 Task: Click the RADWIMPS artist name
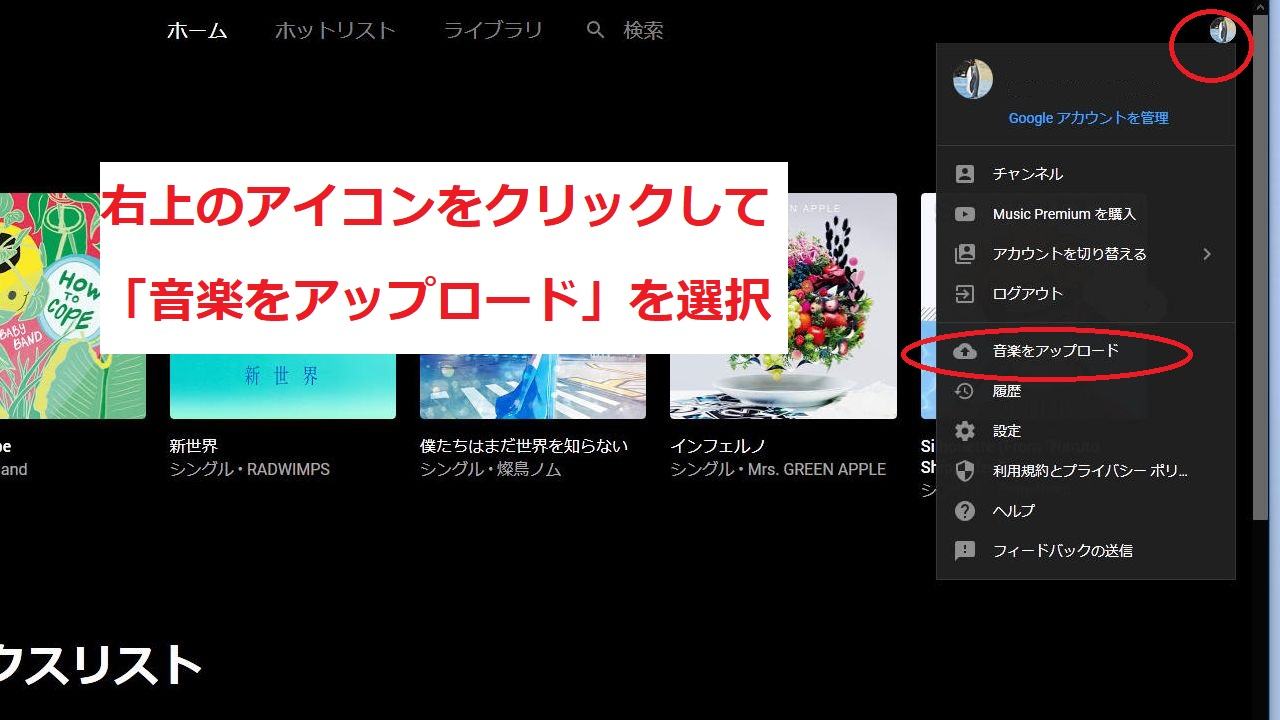tap(288, 469)
